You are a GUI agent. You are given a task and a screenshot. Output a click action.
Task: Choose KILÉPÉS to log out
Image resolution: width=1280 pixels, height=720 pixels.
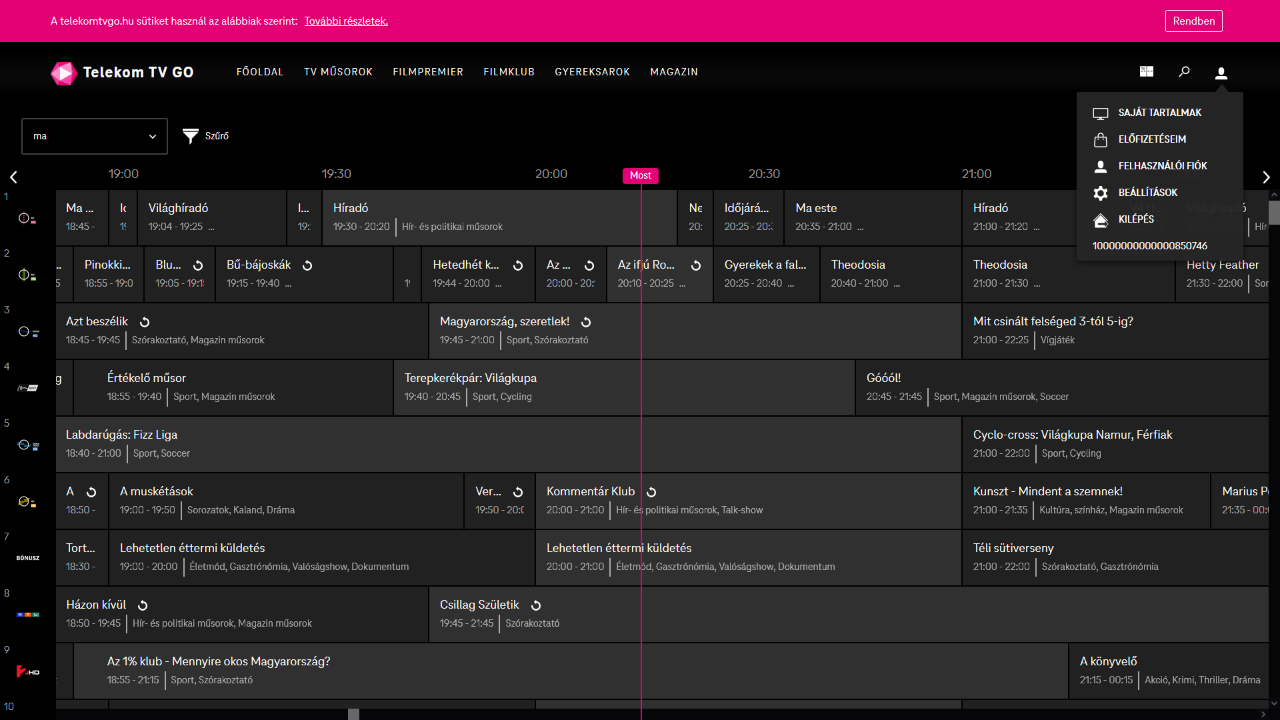pos(1135,219)
